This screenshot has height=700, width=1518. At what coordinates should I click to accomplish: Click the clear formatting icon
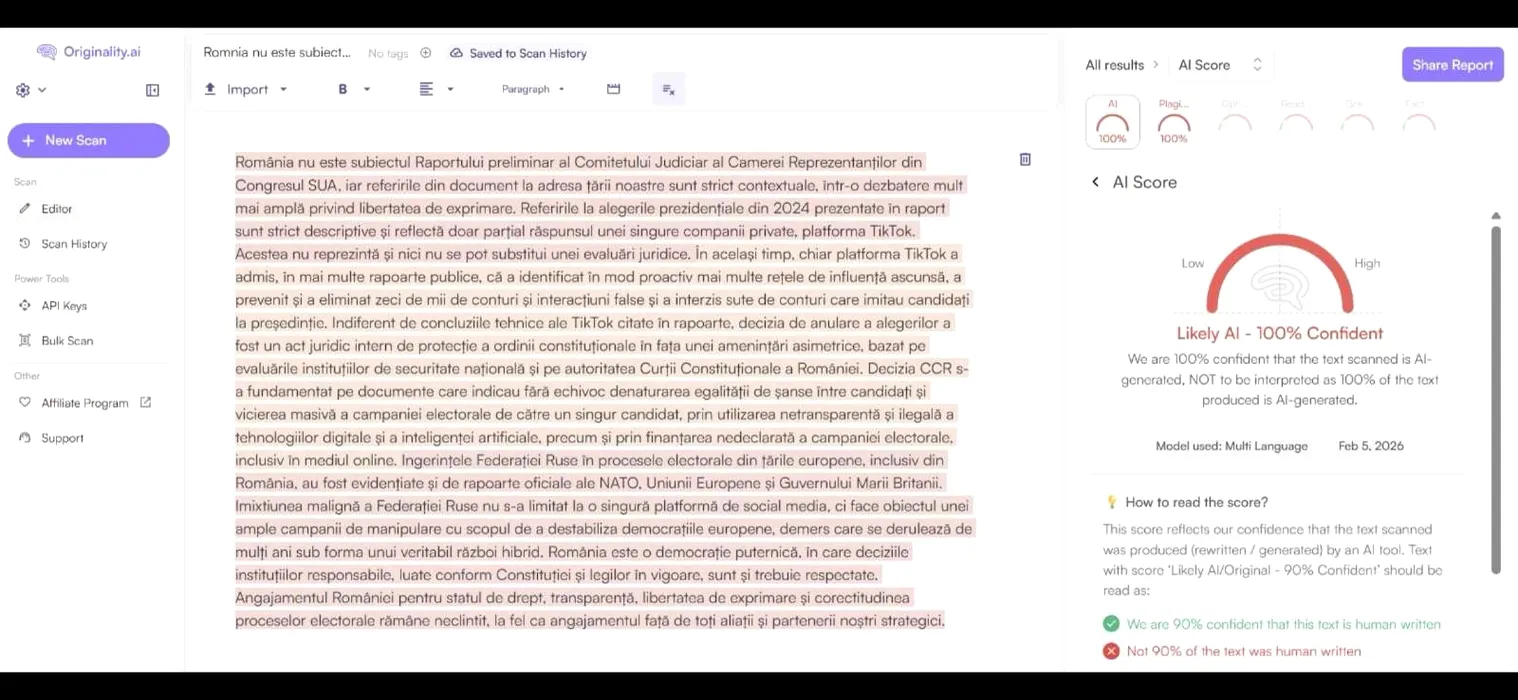click(x=668, y=89)
